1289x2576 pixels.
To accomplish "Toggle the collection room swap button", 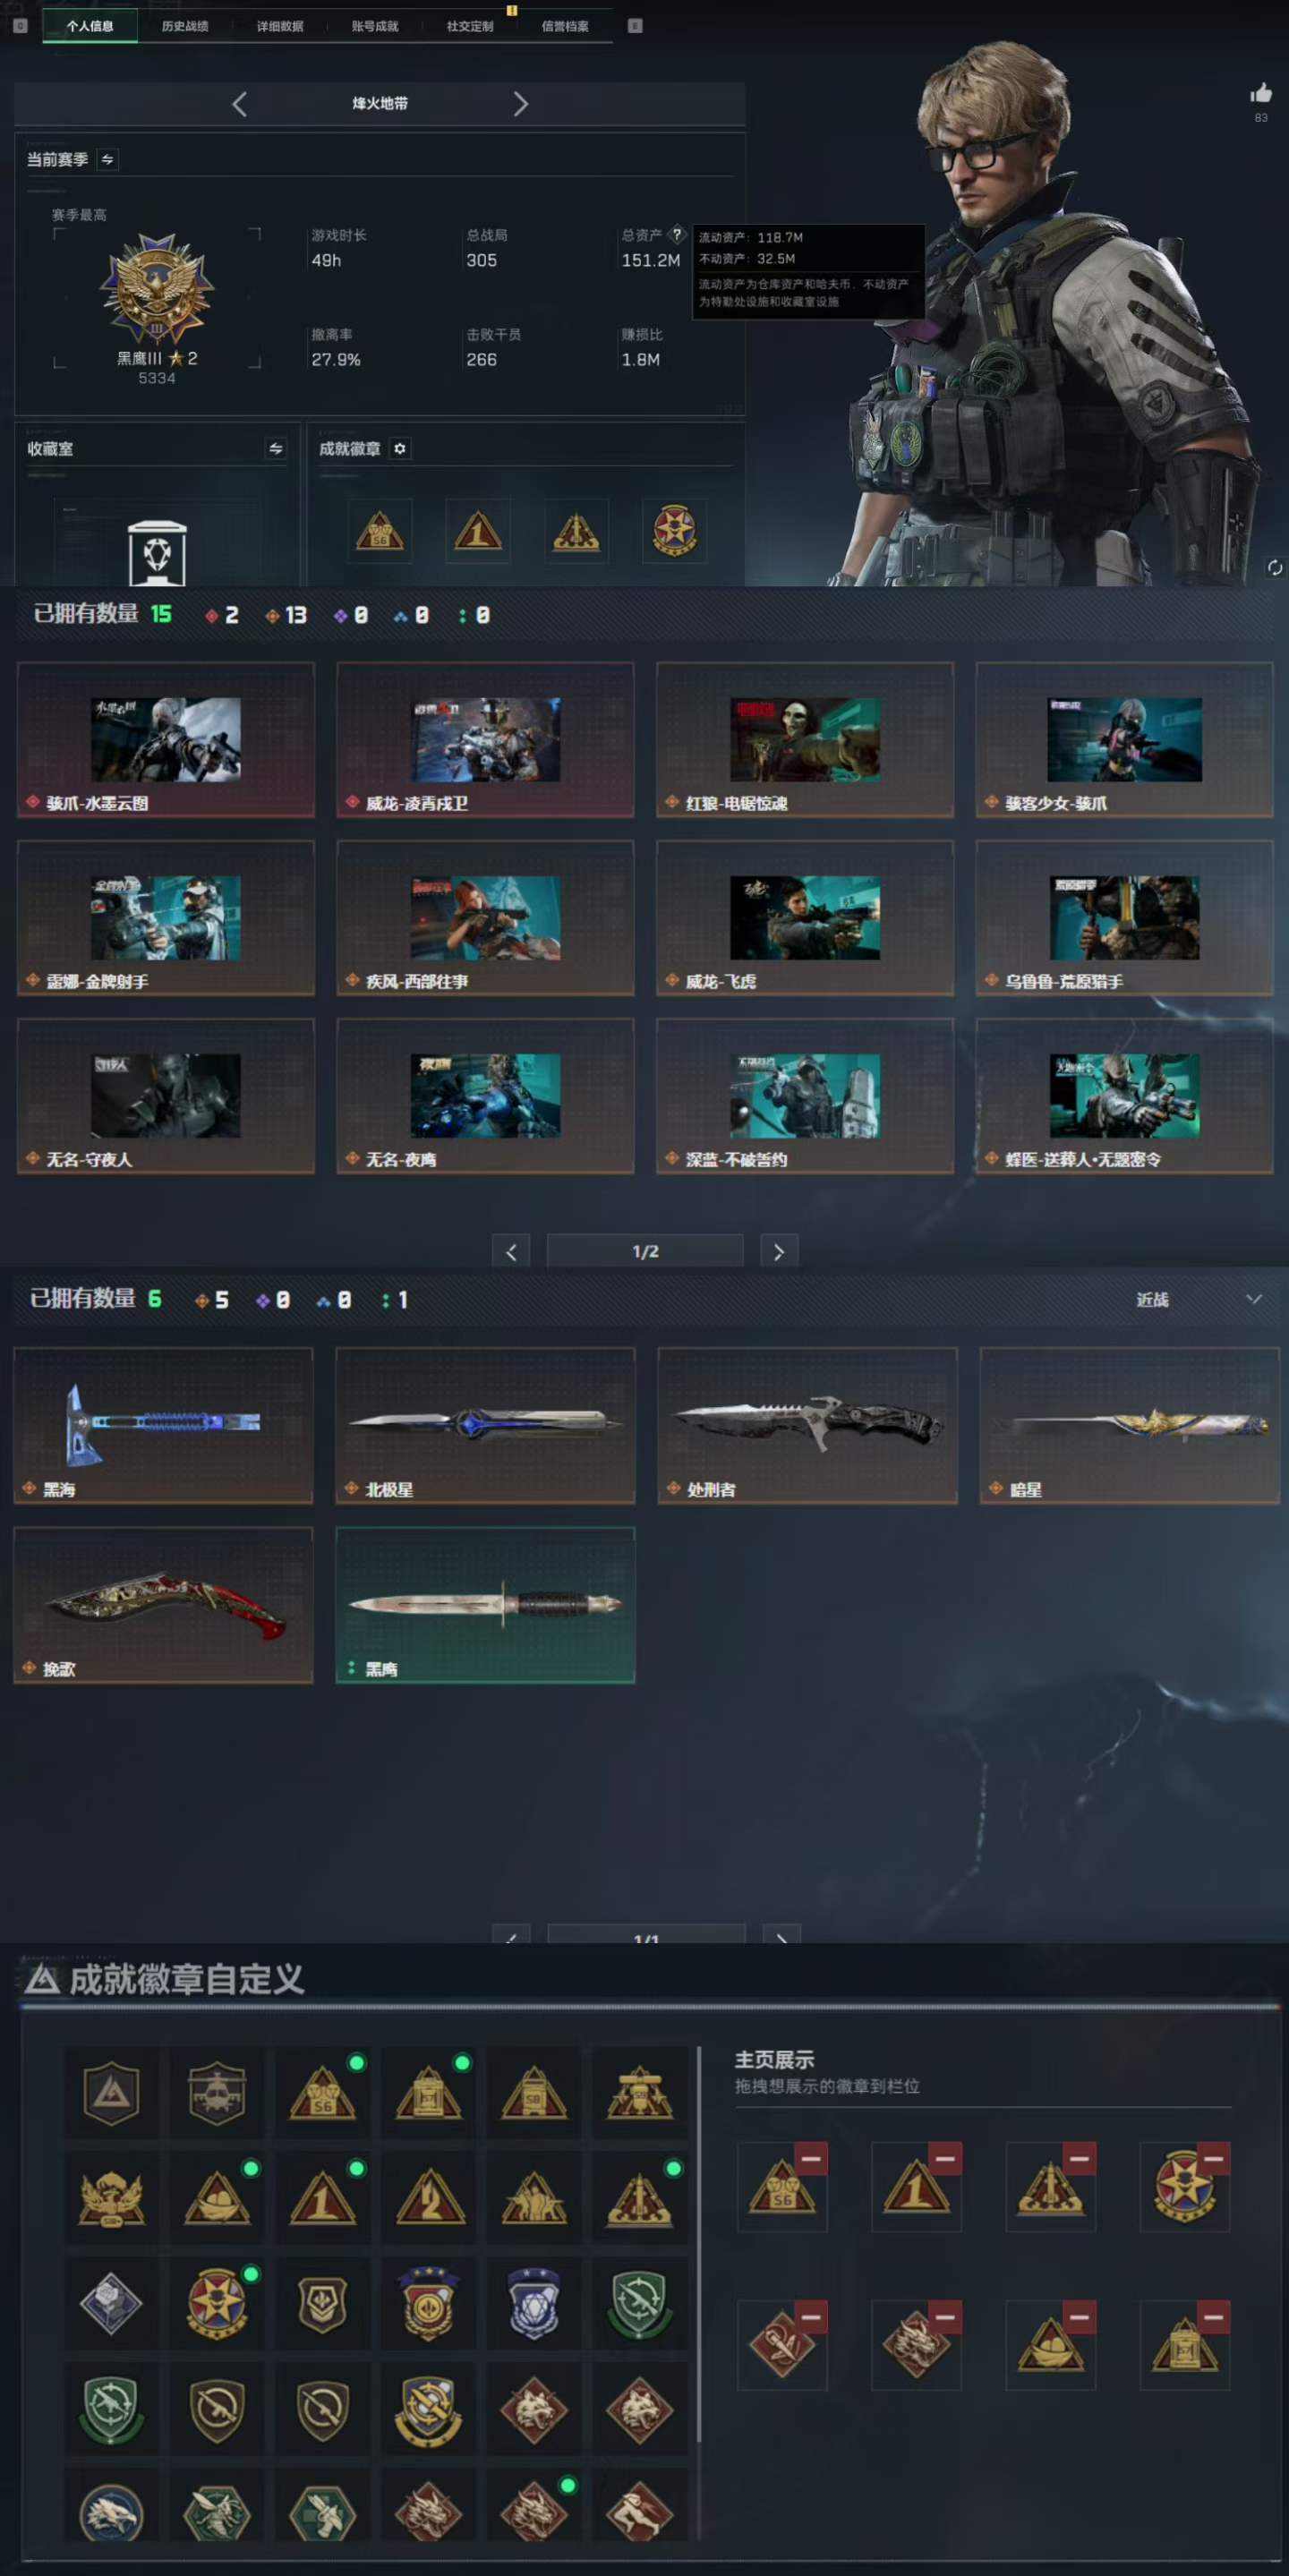I will click(276, 449).
